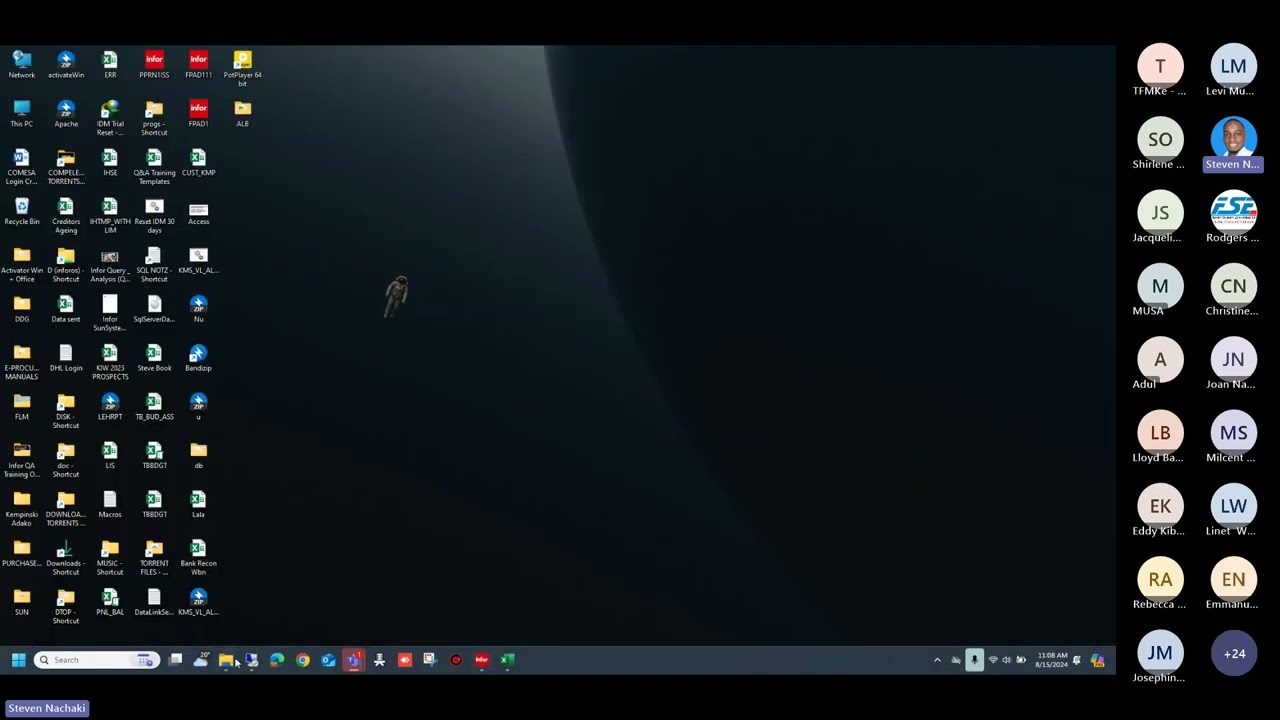Select the COMESA Login Word document
1280x720 pixels.
tap(22, 167)
